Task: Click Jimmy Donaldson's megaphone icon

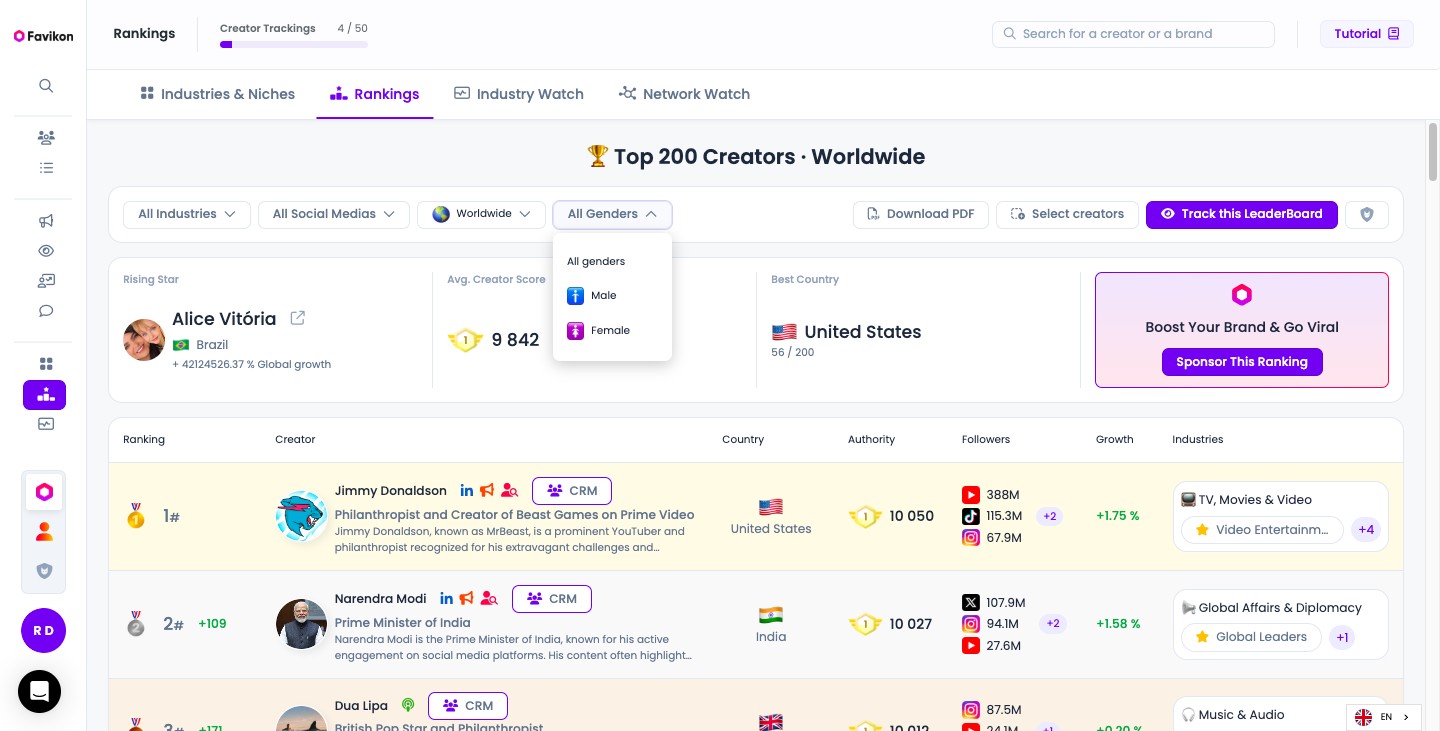Action: coord(487,490)
